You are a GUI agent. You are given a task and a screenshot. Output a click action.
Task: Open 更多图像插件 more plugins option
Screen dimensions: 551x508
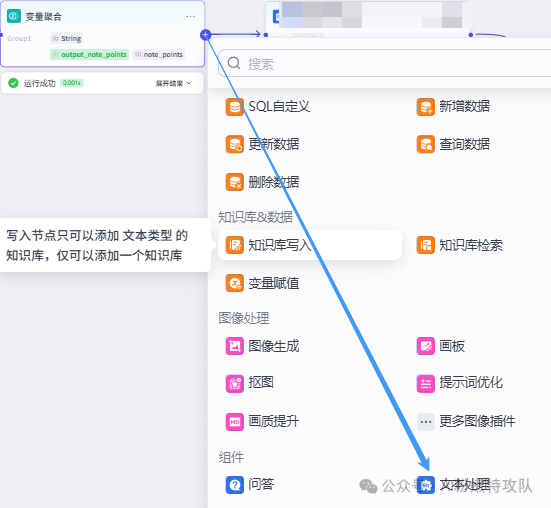tap(466, 422)
